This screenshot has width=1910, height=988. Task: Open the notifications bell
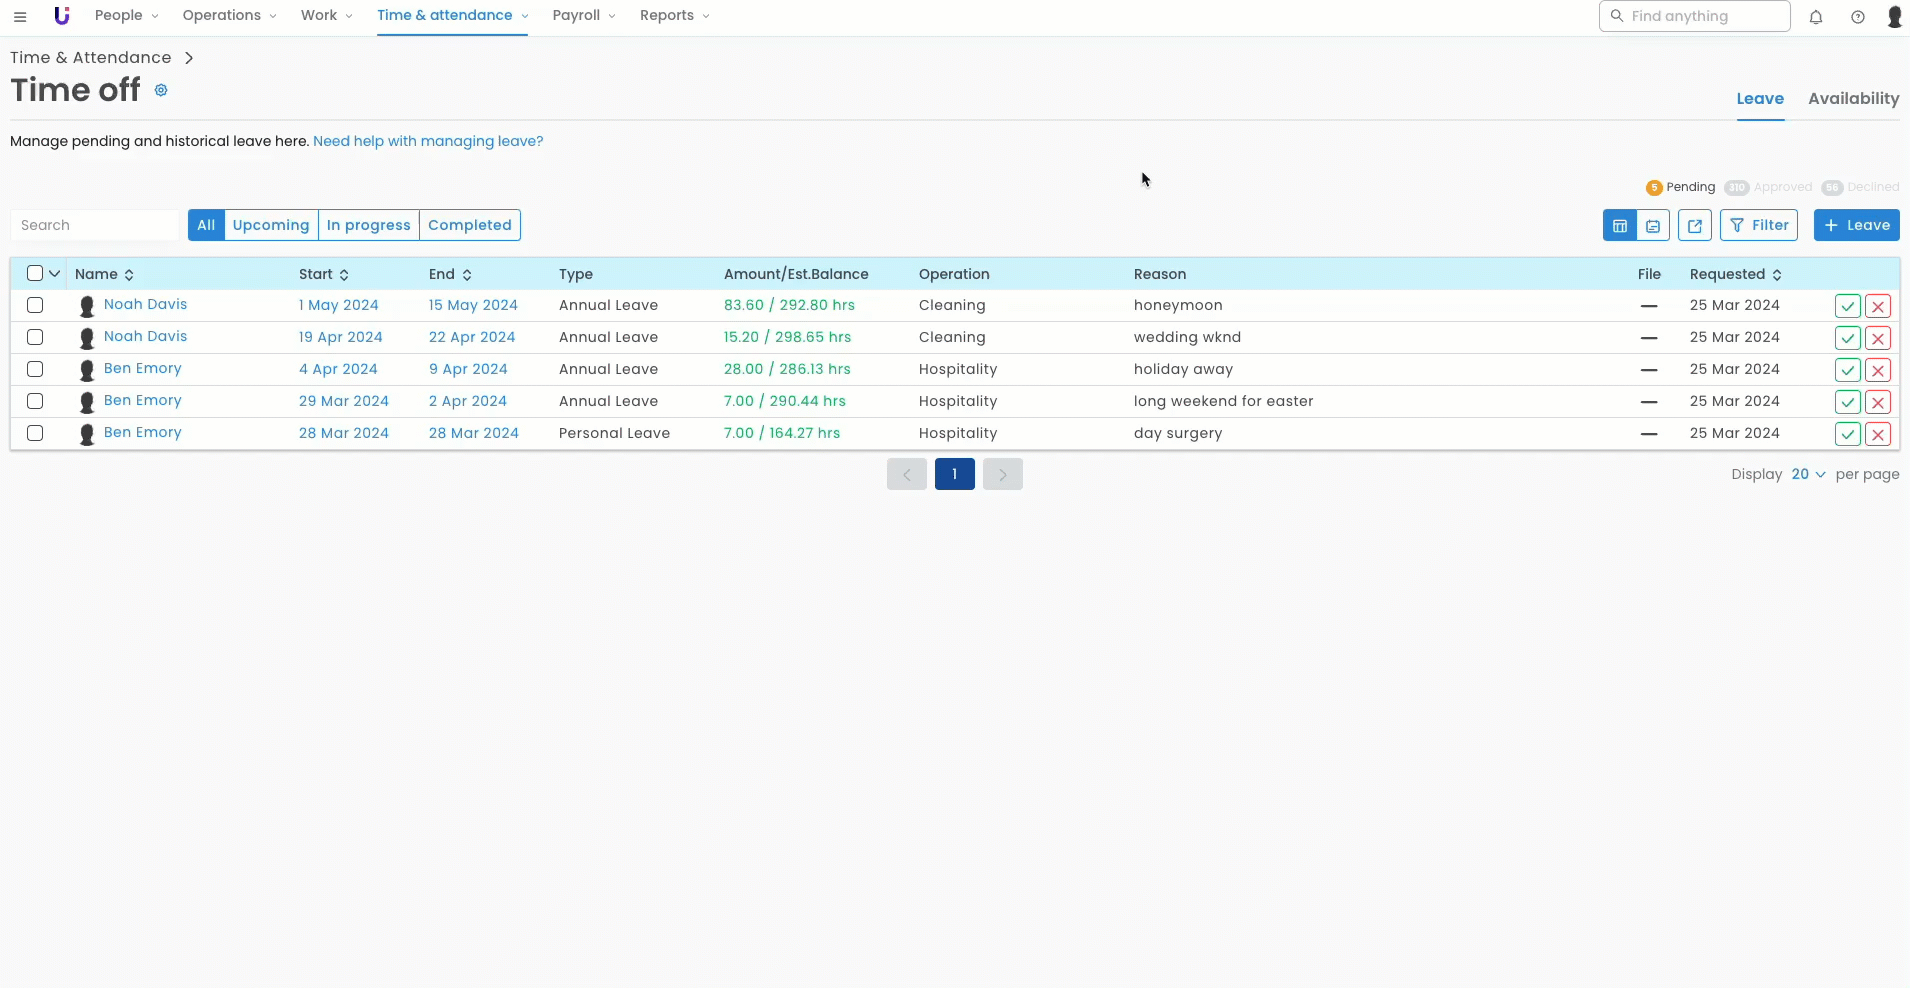[x=1816, y=17]
